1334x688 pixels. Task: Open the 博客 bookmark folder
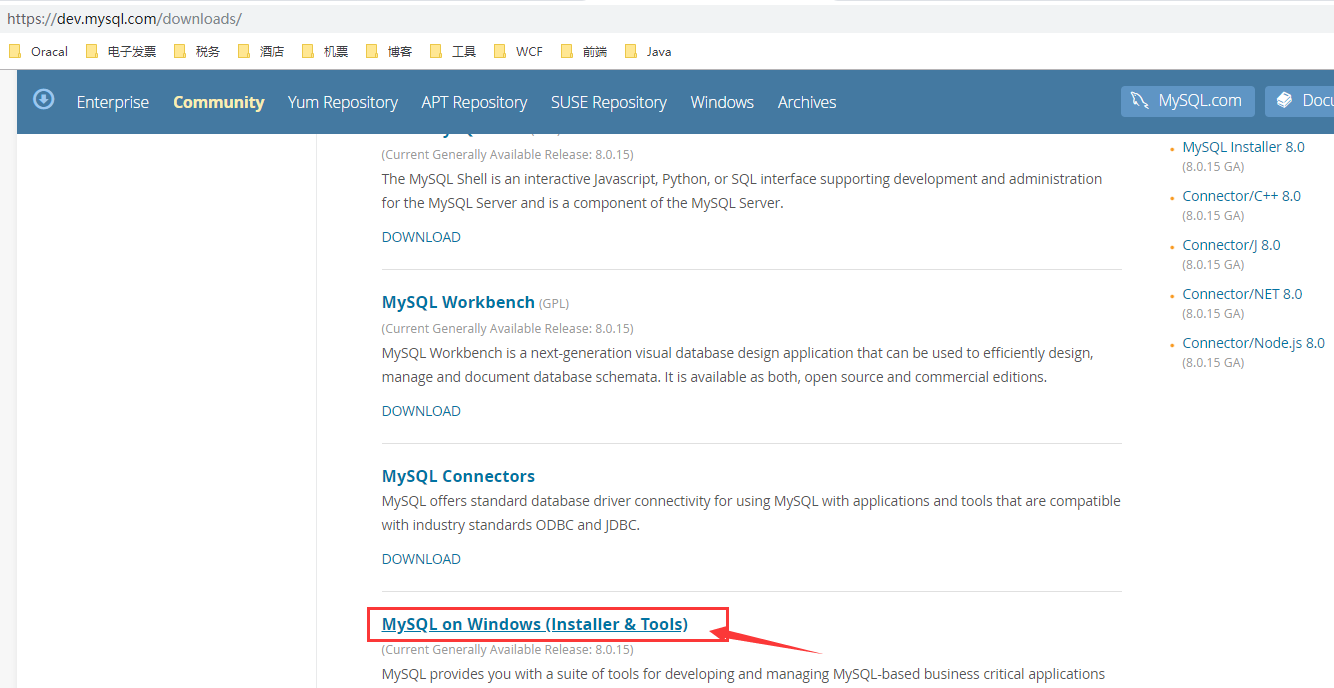pyautogui.click(x=389, y=51)
